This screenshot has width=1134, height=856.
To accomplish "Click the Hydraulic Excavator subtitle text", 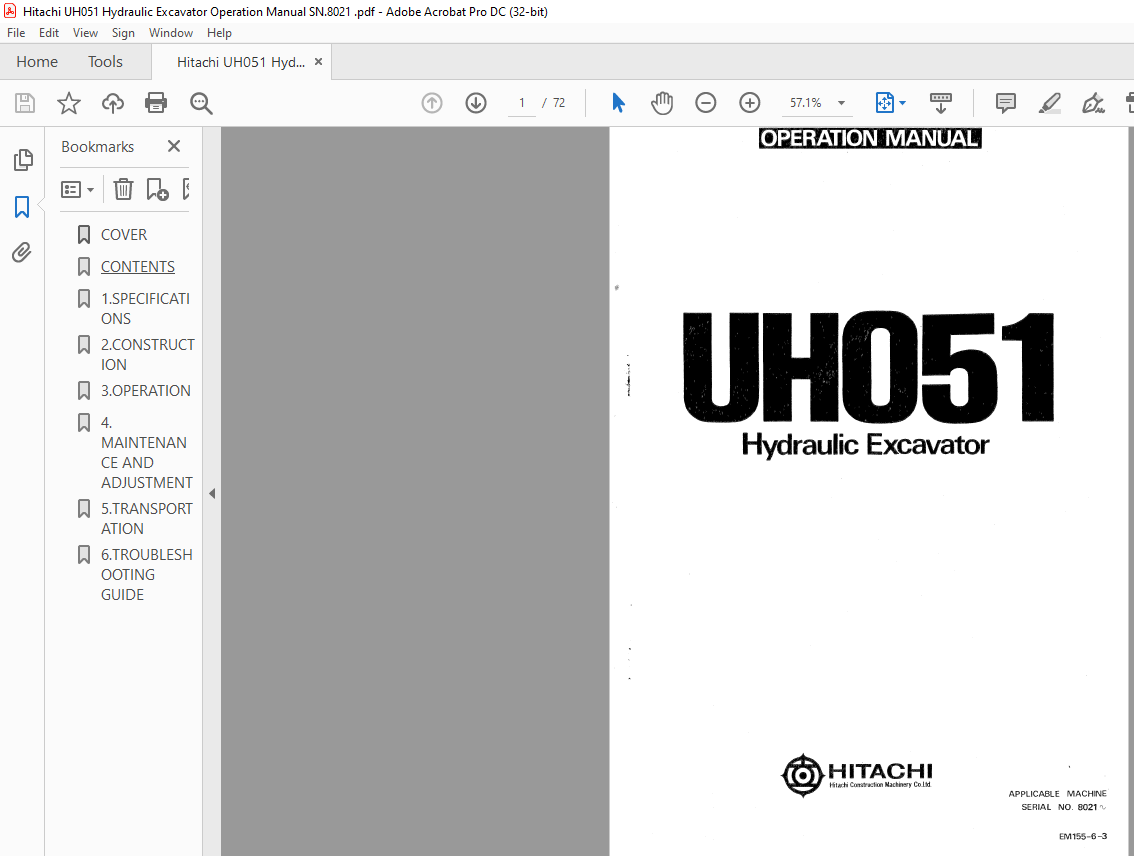I will click(865, 445).
